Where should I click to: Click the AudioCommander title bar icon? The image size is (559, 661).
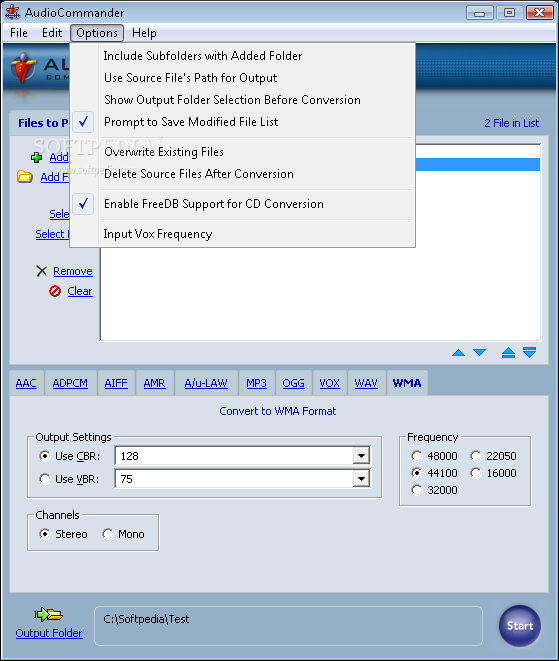point(13,12)
